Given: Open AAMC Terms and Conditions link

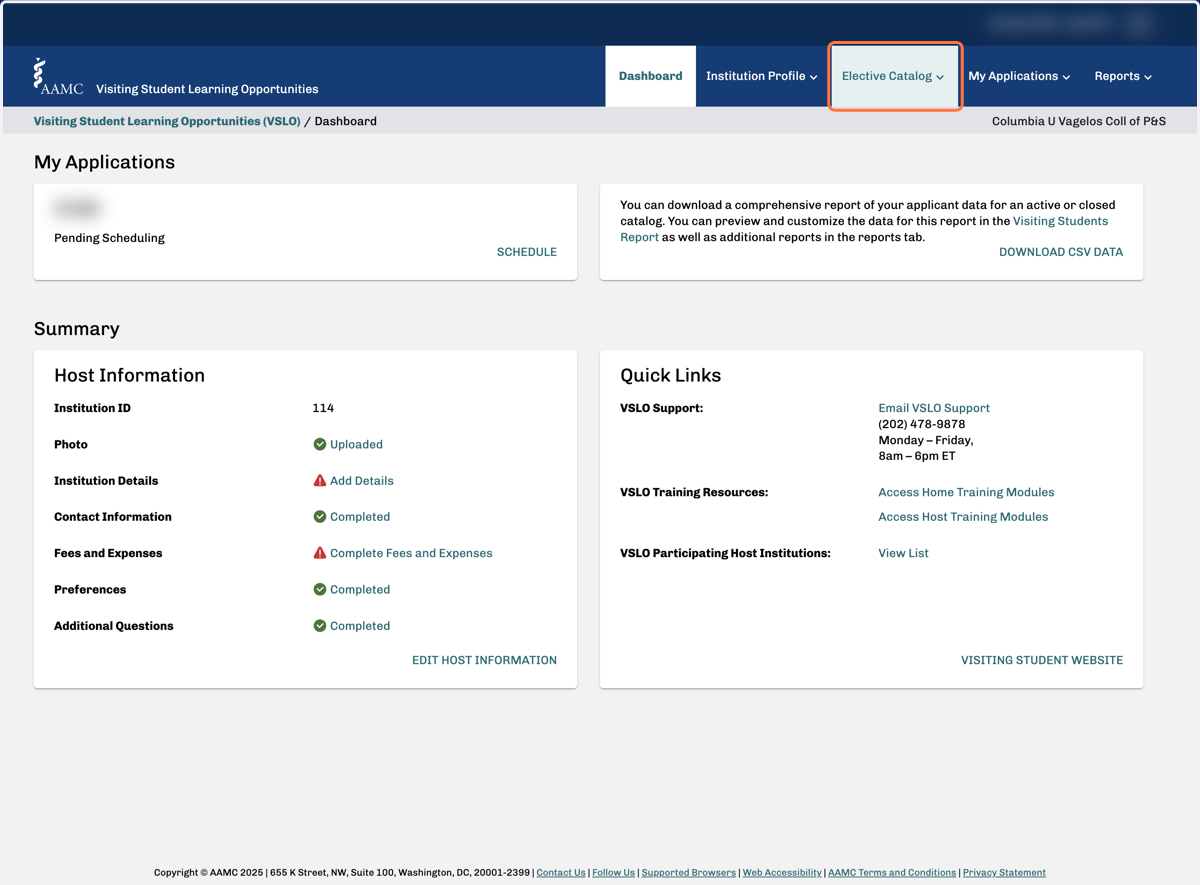Looking at the screenshot, I should pos(892,873).
